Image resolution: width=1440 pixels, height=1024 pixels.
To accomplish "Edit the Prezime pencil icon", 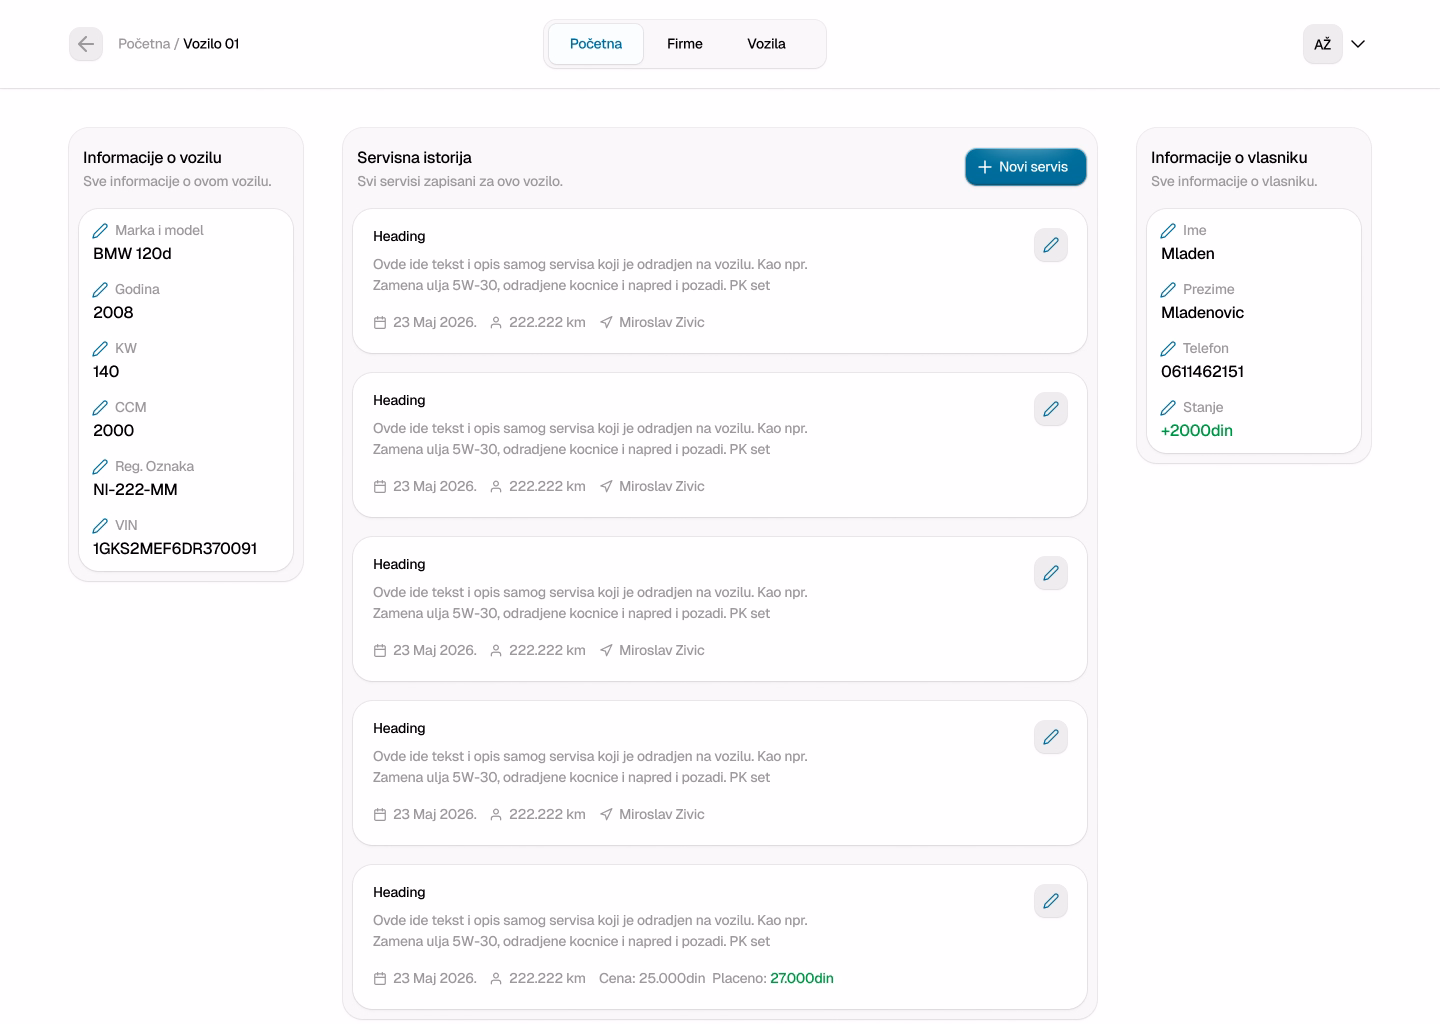I will (1168, 290).
